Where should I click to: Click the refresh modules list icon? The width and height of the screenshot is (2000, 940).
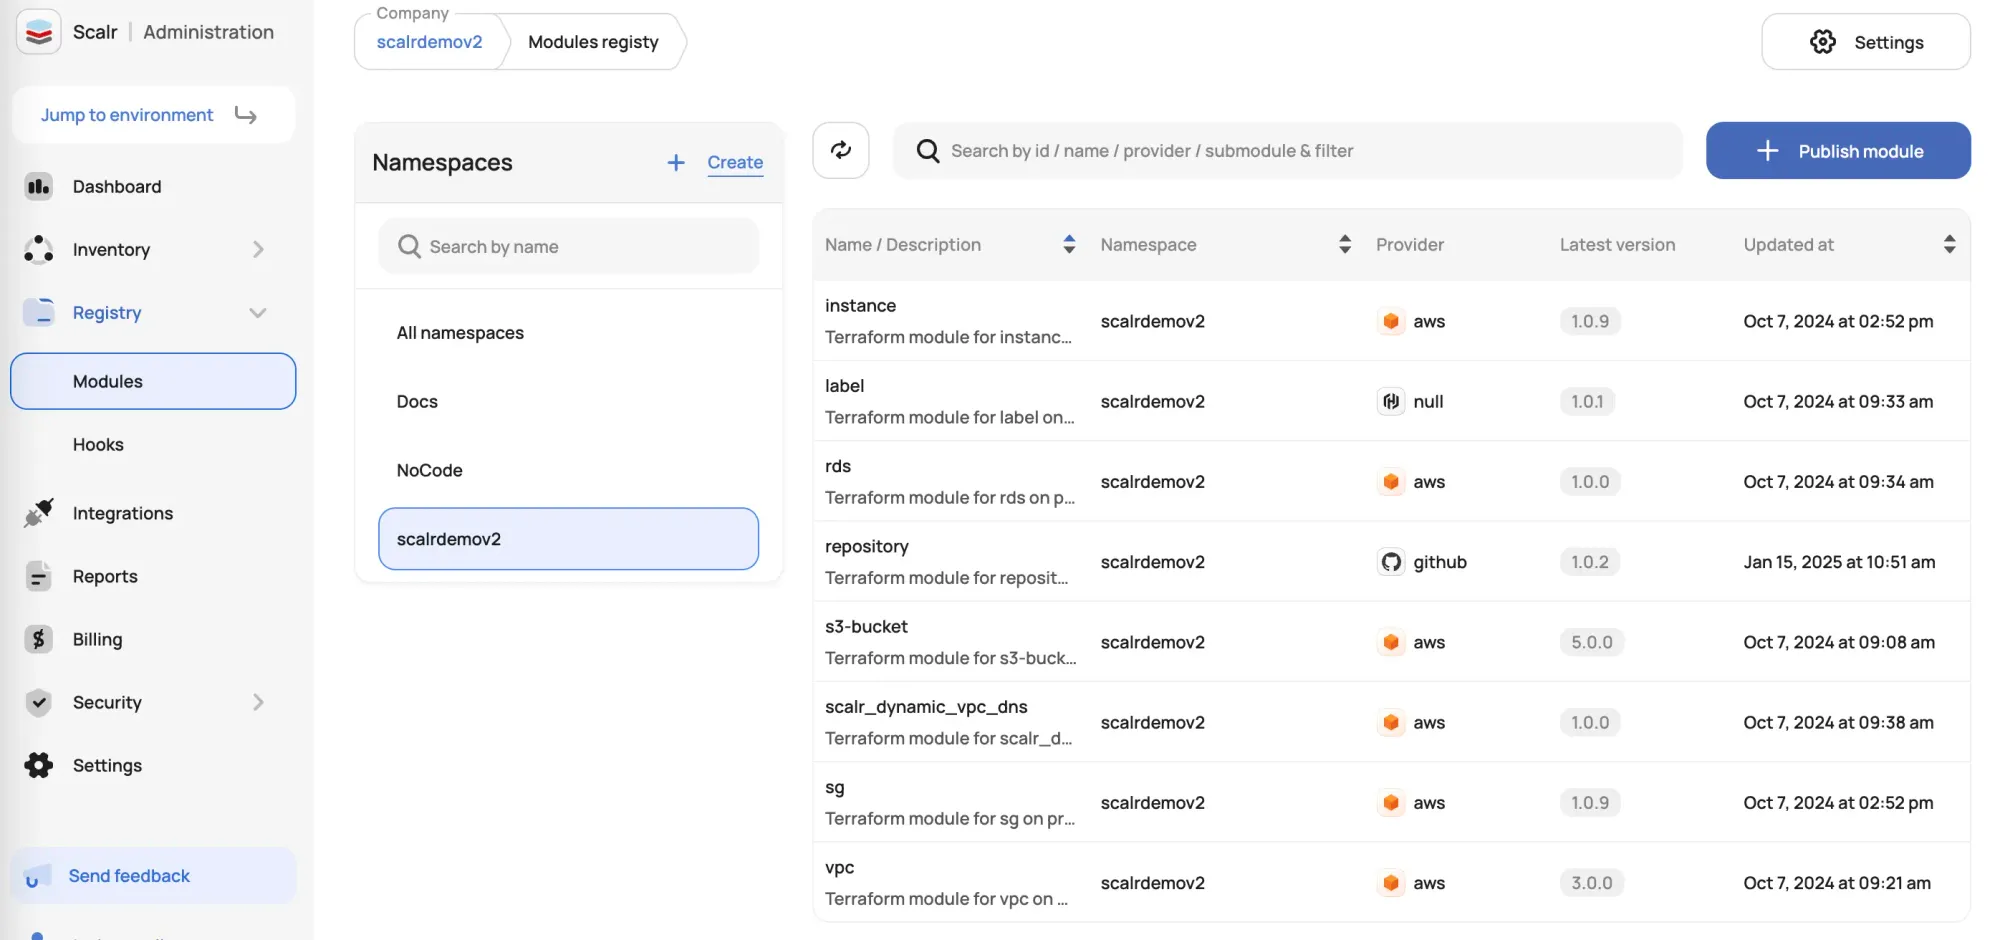click(x=840, y=150)
